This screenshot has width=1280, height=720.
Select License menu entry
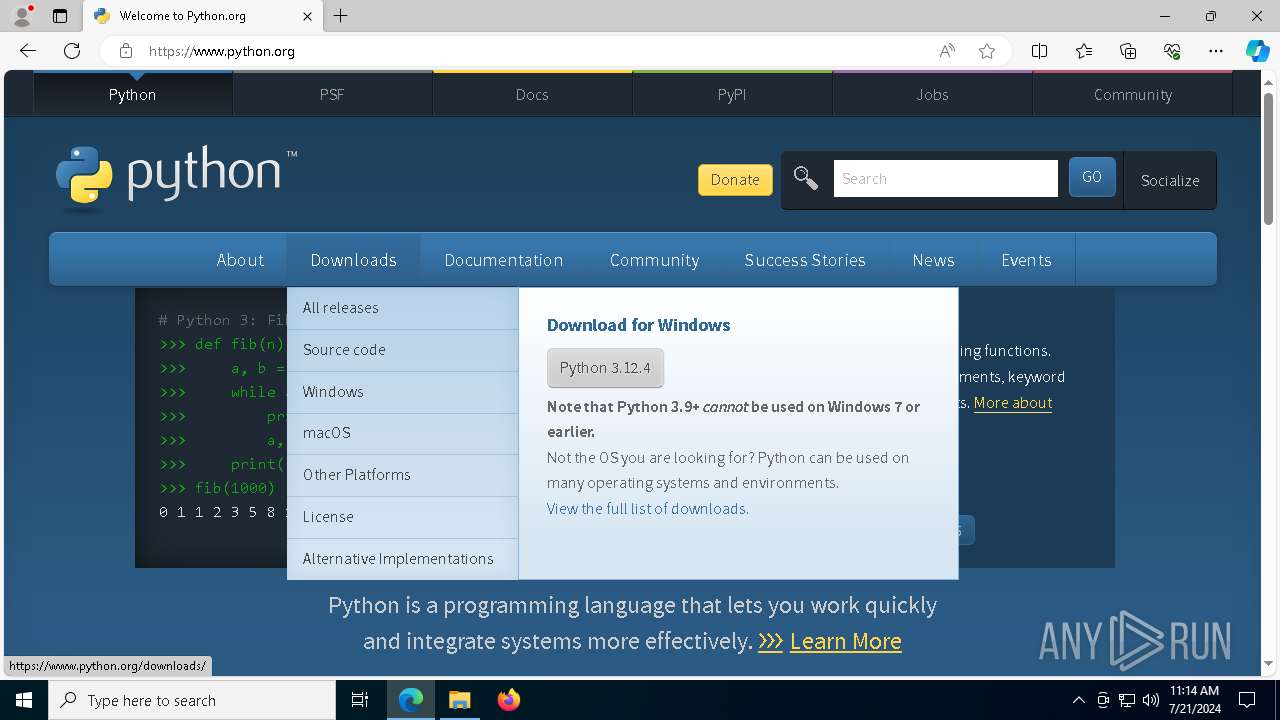click(x=402, y=517)
